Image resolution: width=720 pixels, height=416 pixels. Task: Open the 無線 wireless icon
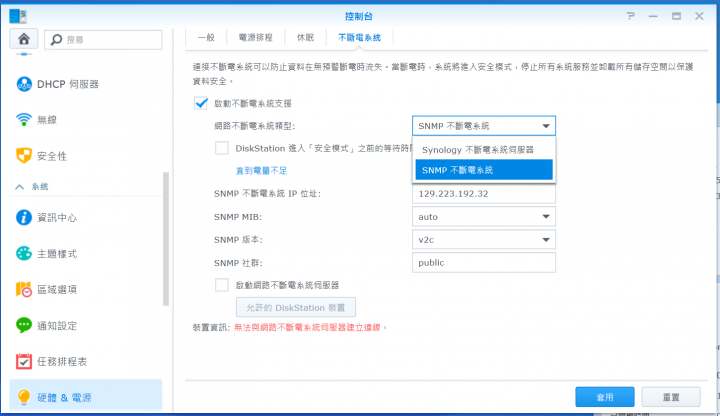24,120
